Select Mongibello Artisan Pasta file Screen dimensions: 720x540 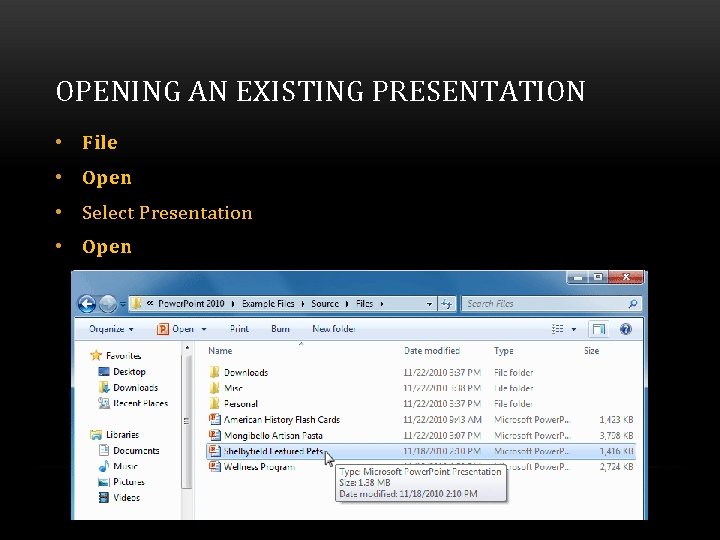coord(273,435)
